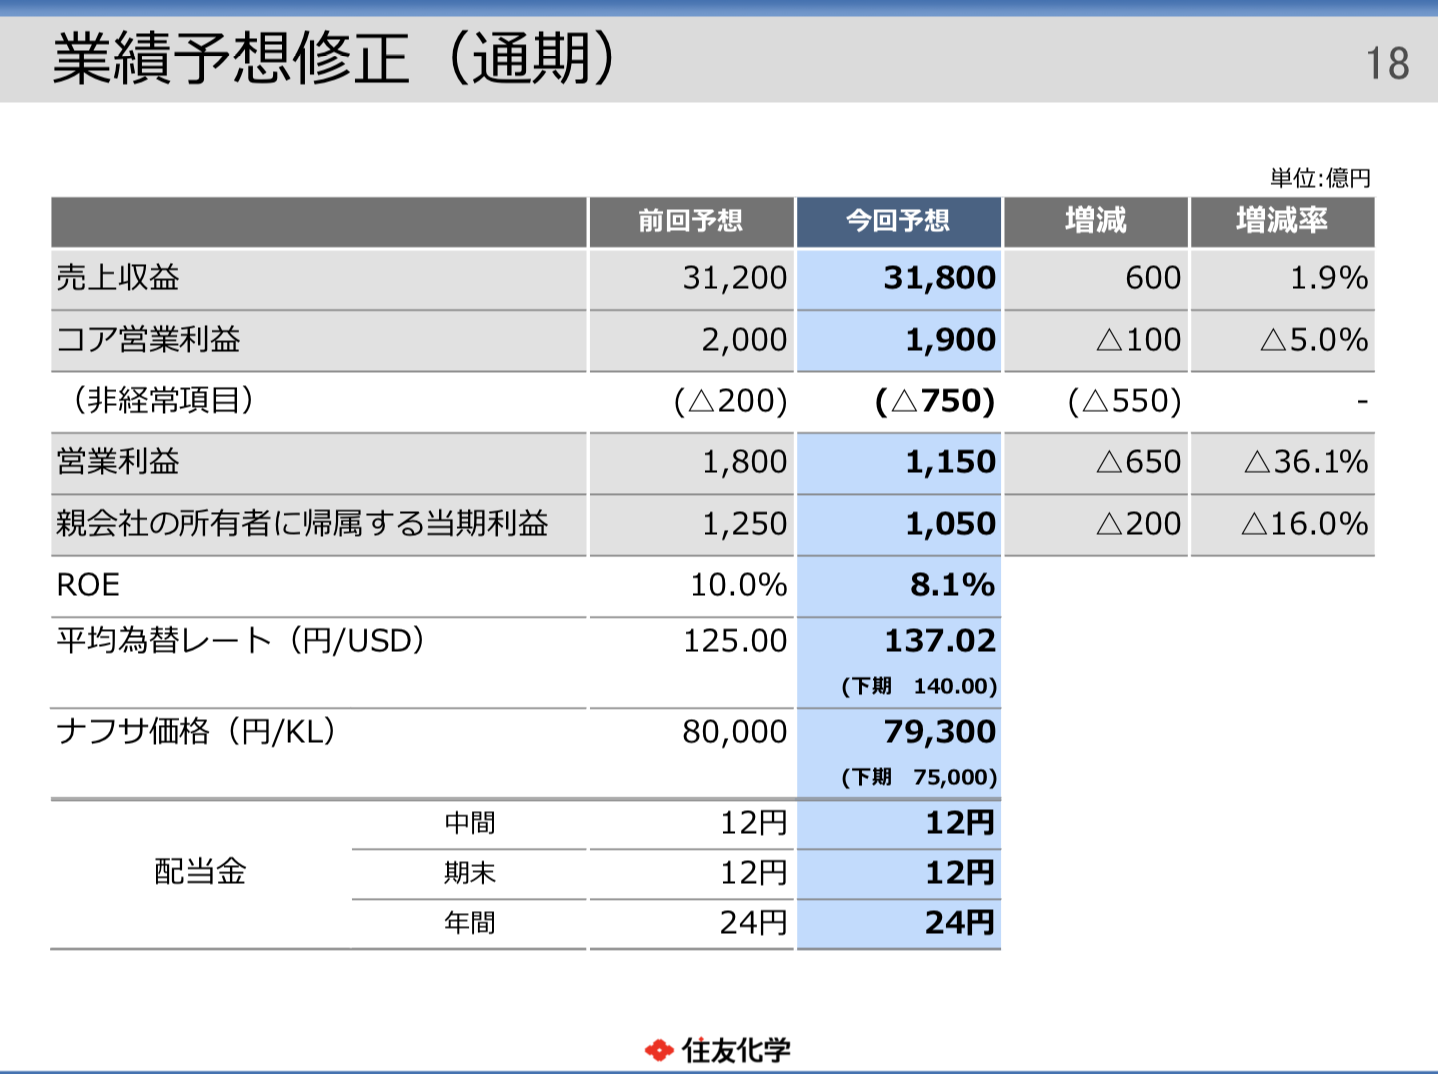Screen dimensions: 1438x1074
Task: Click 前回予想 12円 in the 中間 row
Action: pyautogui.click(x=754, y=823)
